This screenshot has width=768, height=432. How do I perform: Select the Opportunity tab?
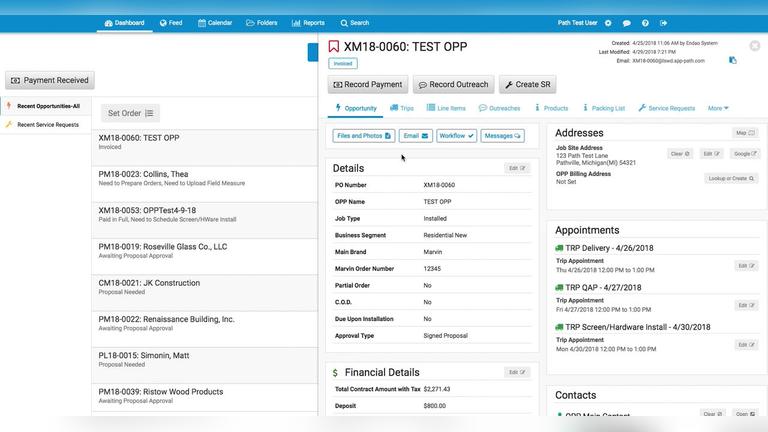pos(356,108)
